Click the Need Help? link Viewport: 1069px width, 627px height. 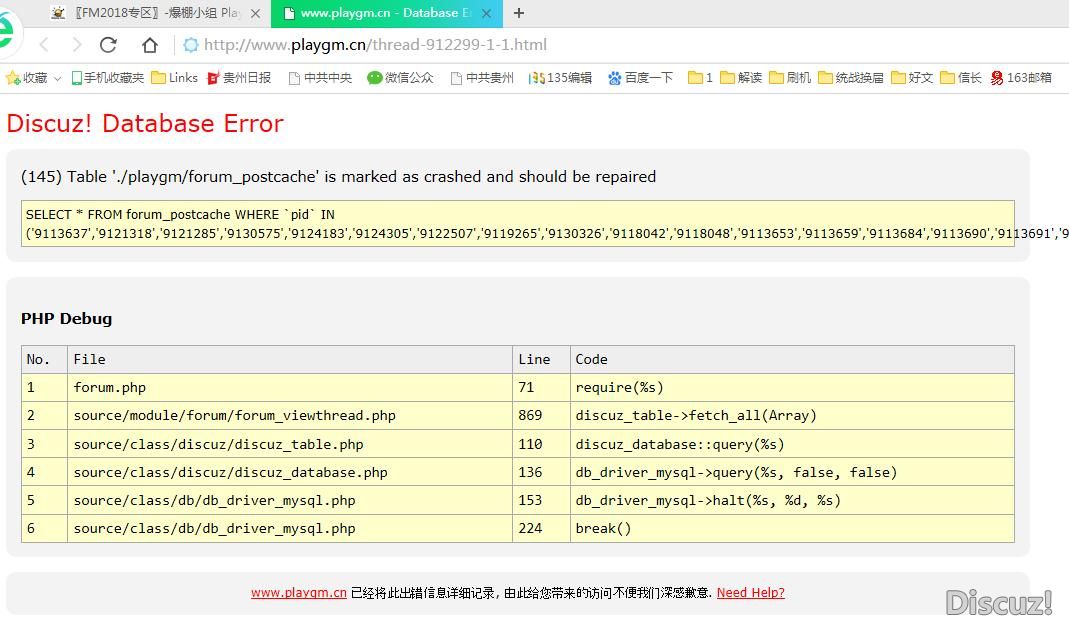[x=751, y=593]
